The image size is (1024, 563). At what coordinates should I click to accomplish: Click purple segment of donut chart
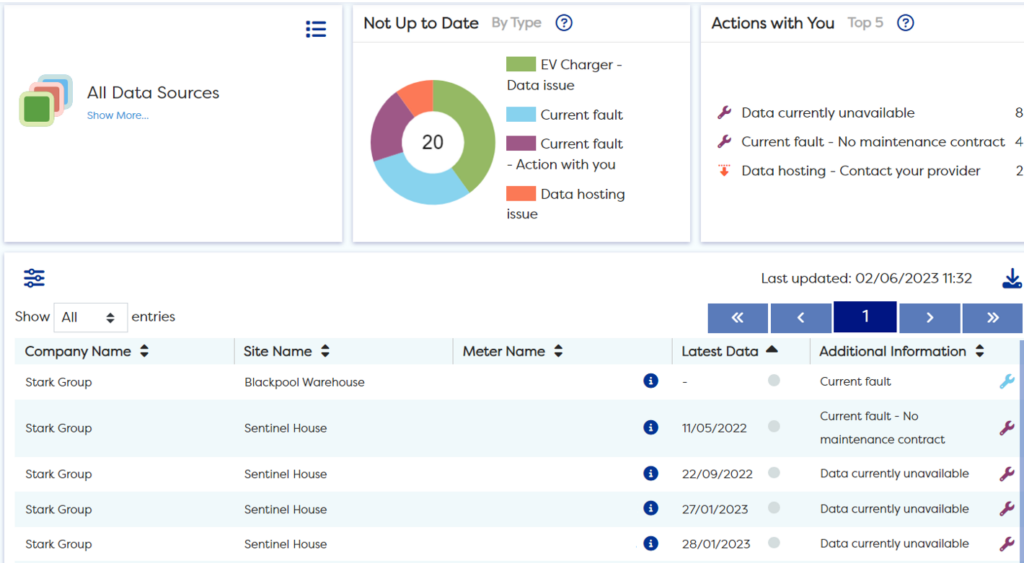[387, 130]
